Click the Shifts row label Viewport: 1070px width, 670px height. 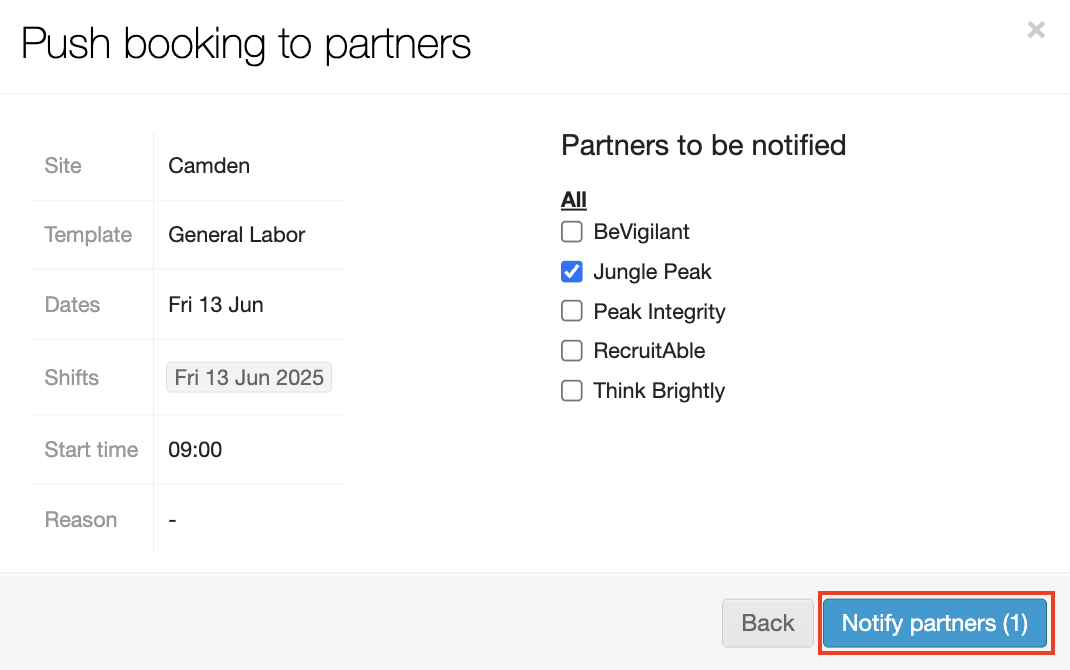click(72, 378)
